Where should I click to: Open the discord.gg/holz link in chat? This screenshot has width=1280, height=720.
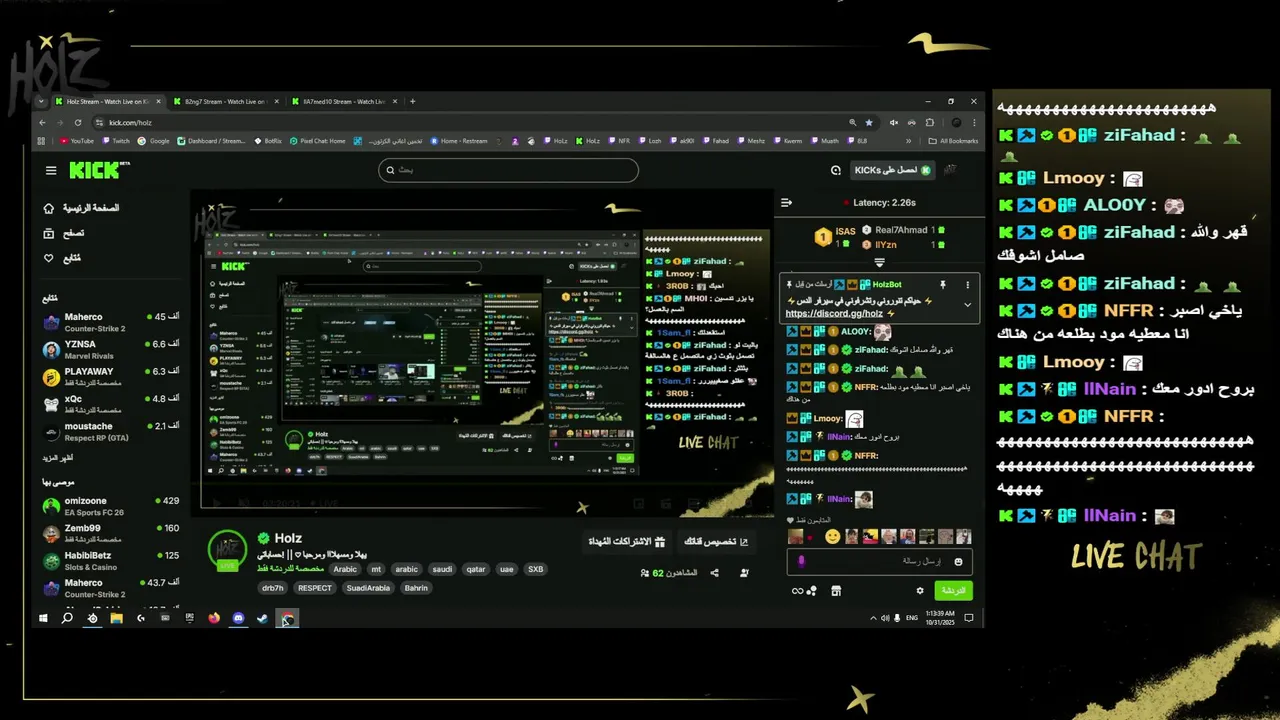coord(834,314)
